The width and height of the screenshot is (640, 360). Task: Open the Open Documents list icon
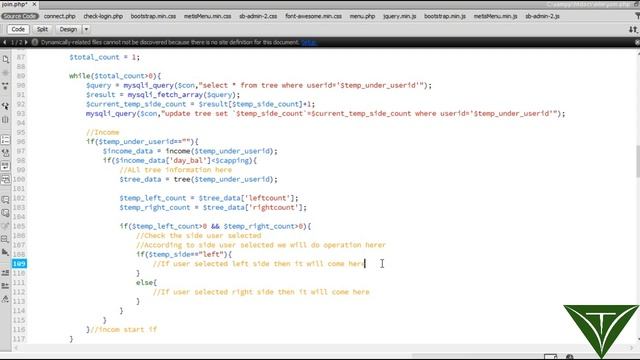5,60
